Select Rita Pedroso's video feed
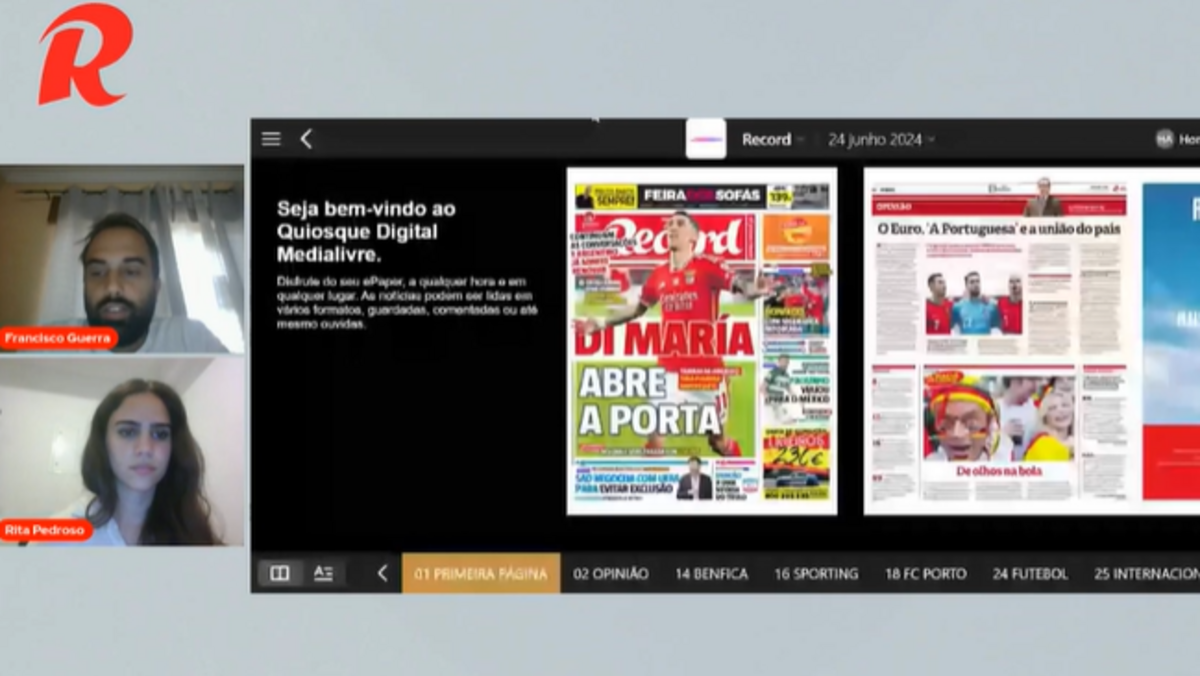Viewport: 1200px width, 676px height. [x=122, y=452]
